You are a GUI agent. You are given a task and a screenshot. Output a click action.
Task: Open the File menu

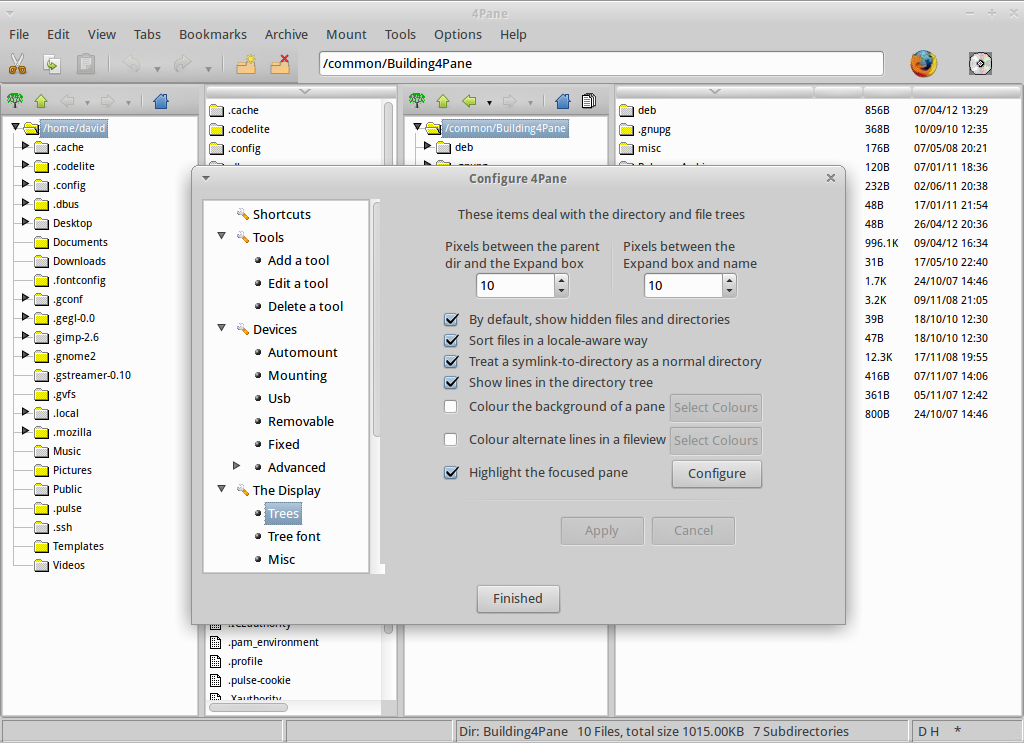[x=19, y=35]
